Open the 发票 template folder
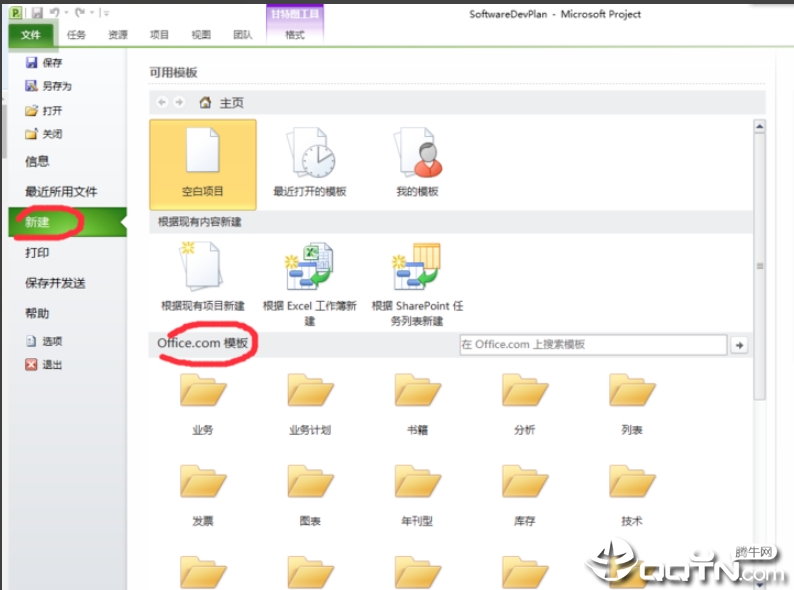This screenshot has height=590, width=794. 203,490
